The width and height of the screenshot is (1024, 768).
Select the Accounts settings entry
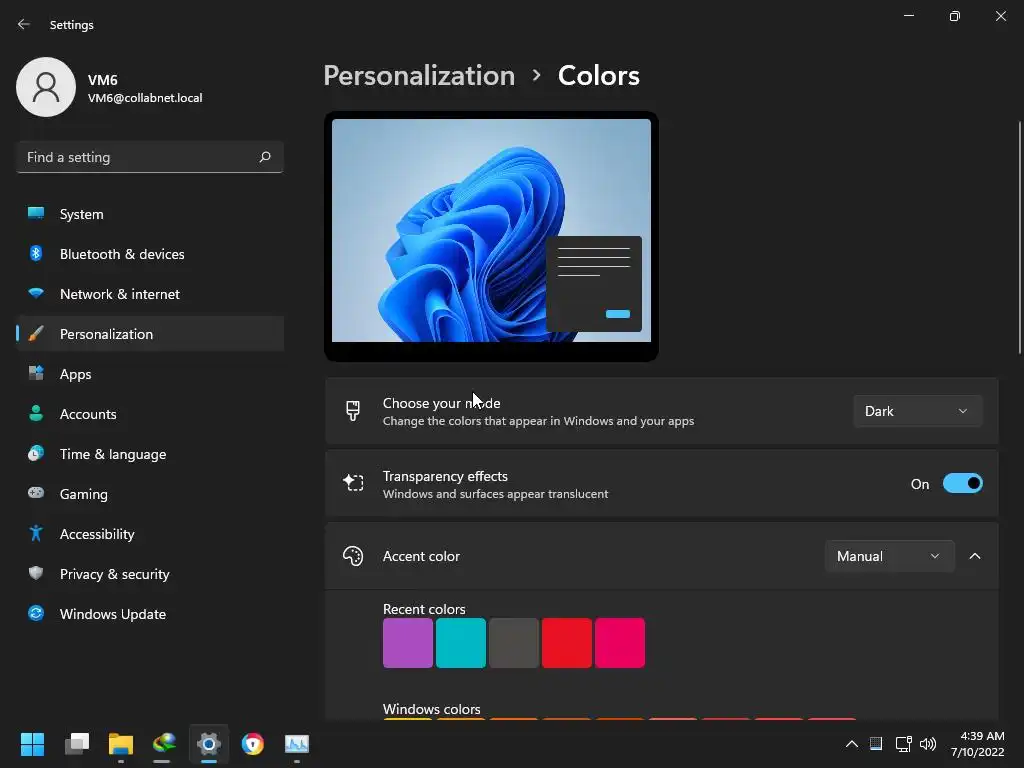(150, 414)
